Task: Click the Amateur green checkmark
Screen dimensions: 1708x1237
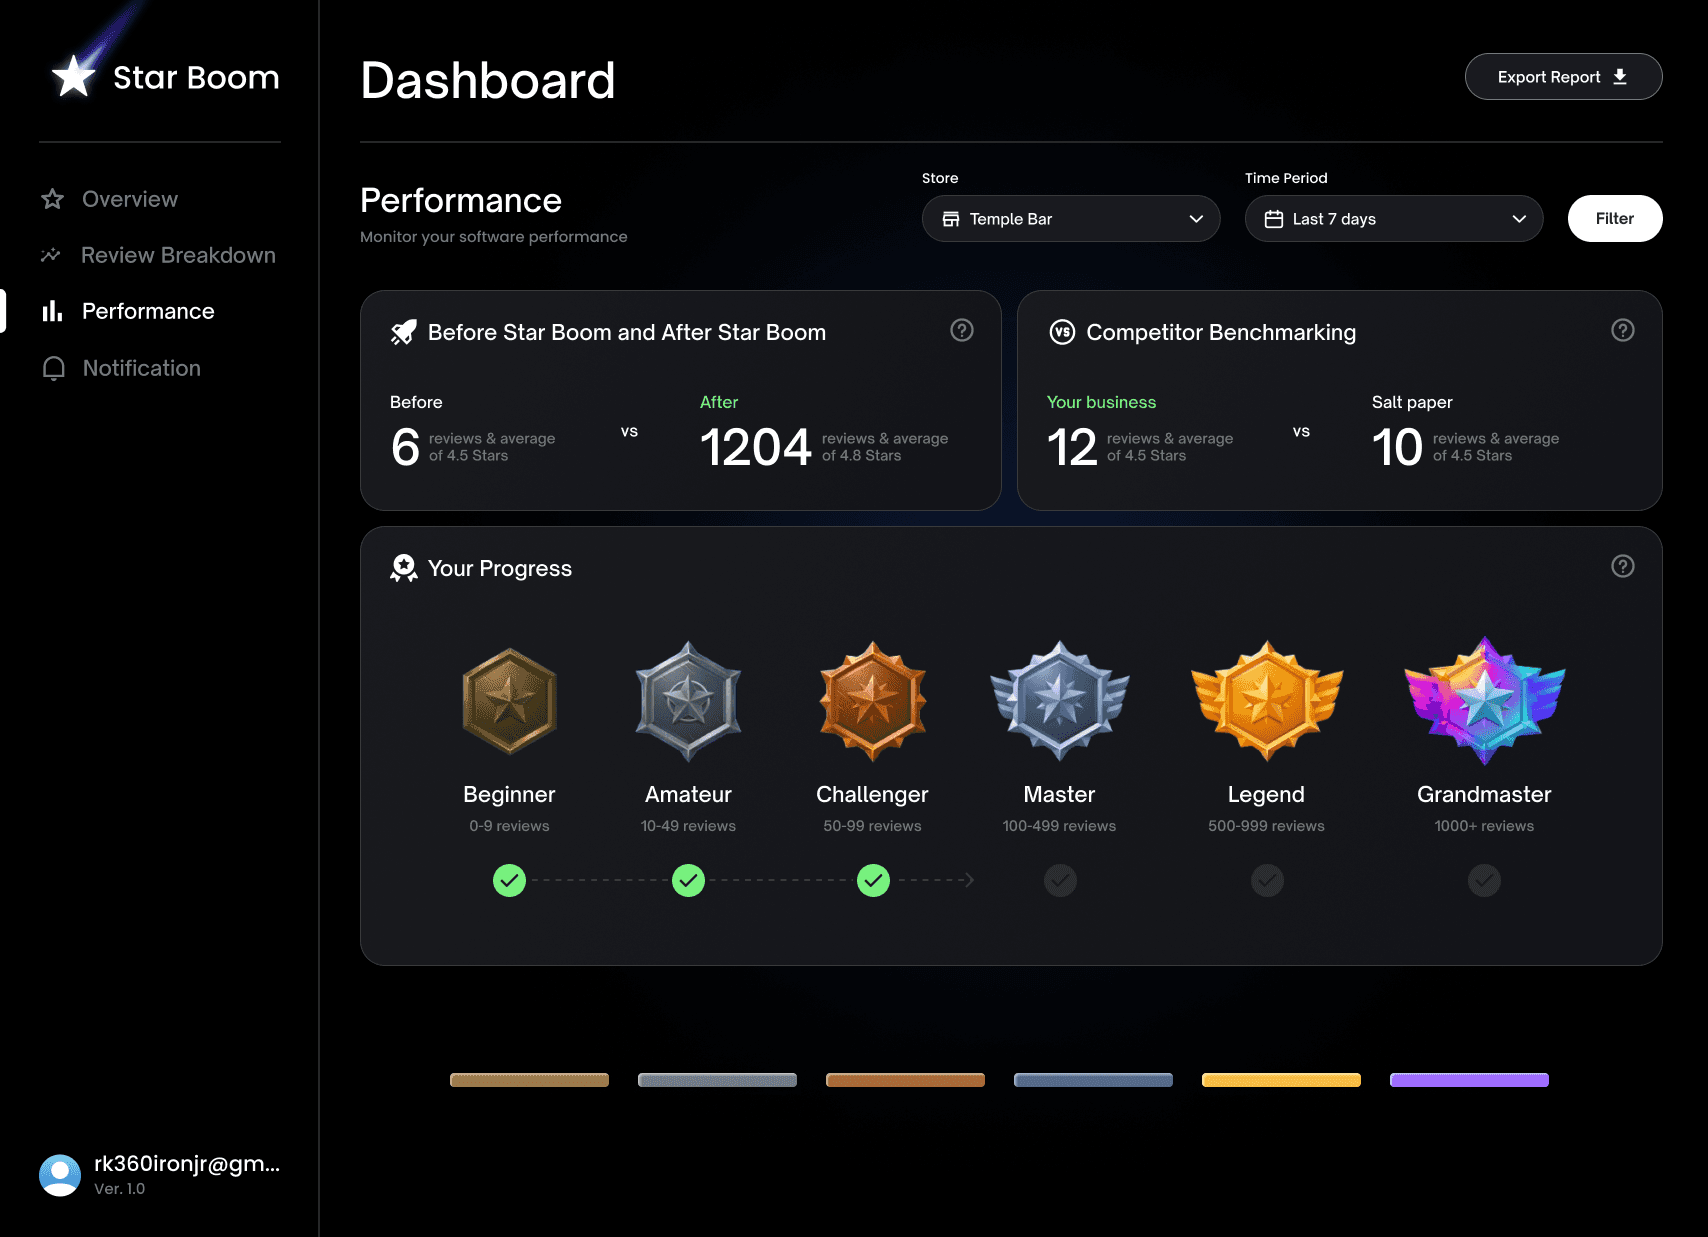Action: 688,881
